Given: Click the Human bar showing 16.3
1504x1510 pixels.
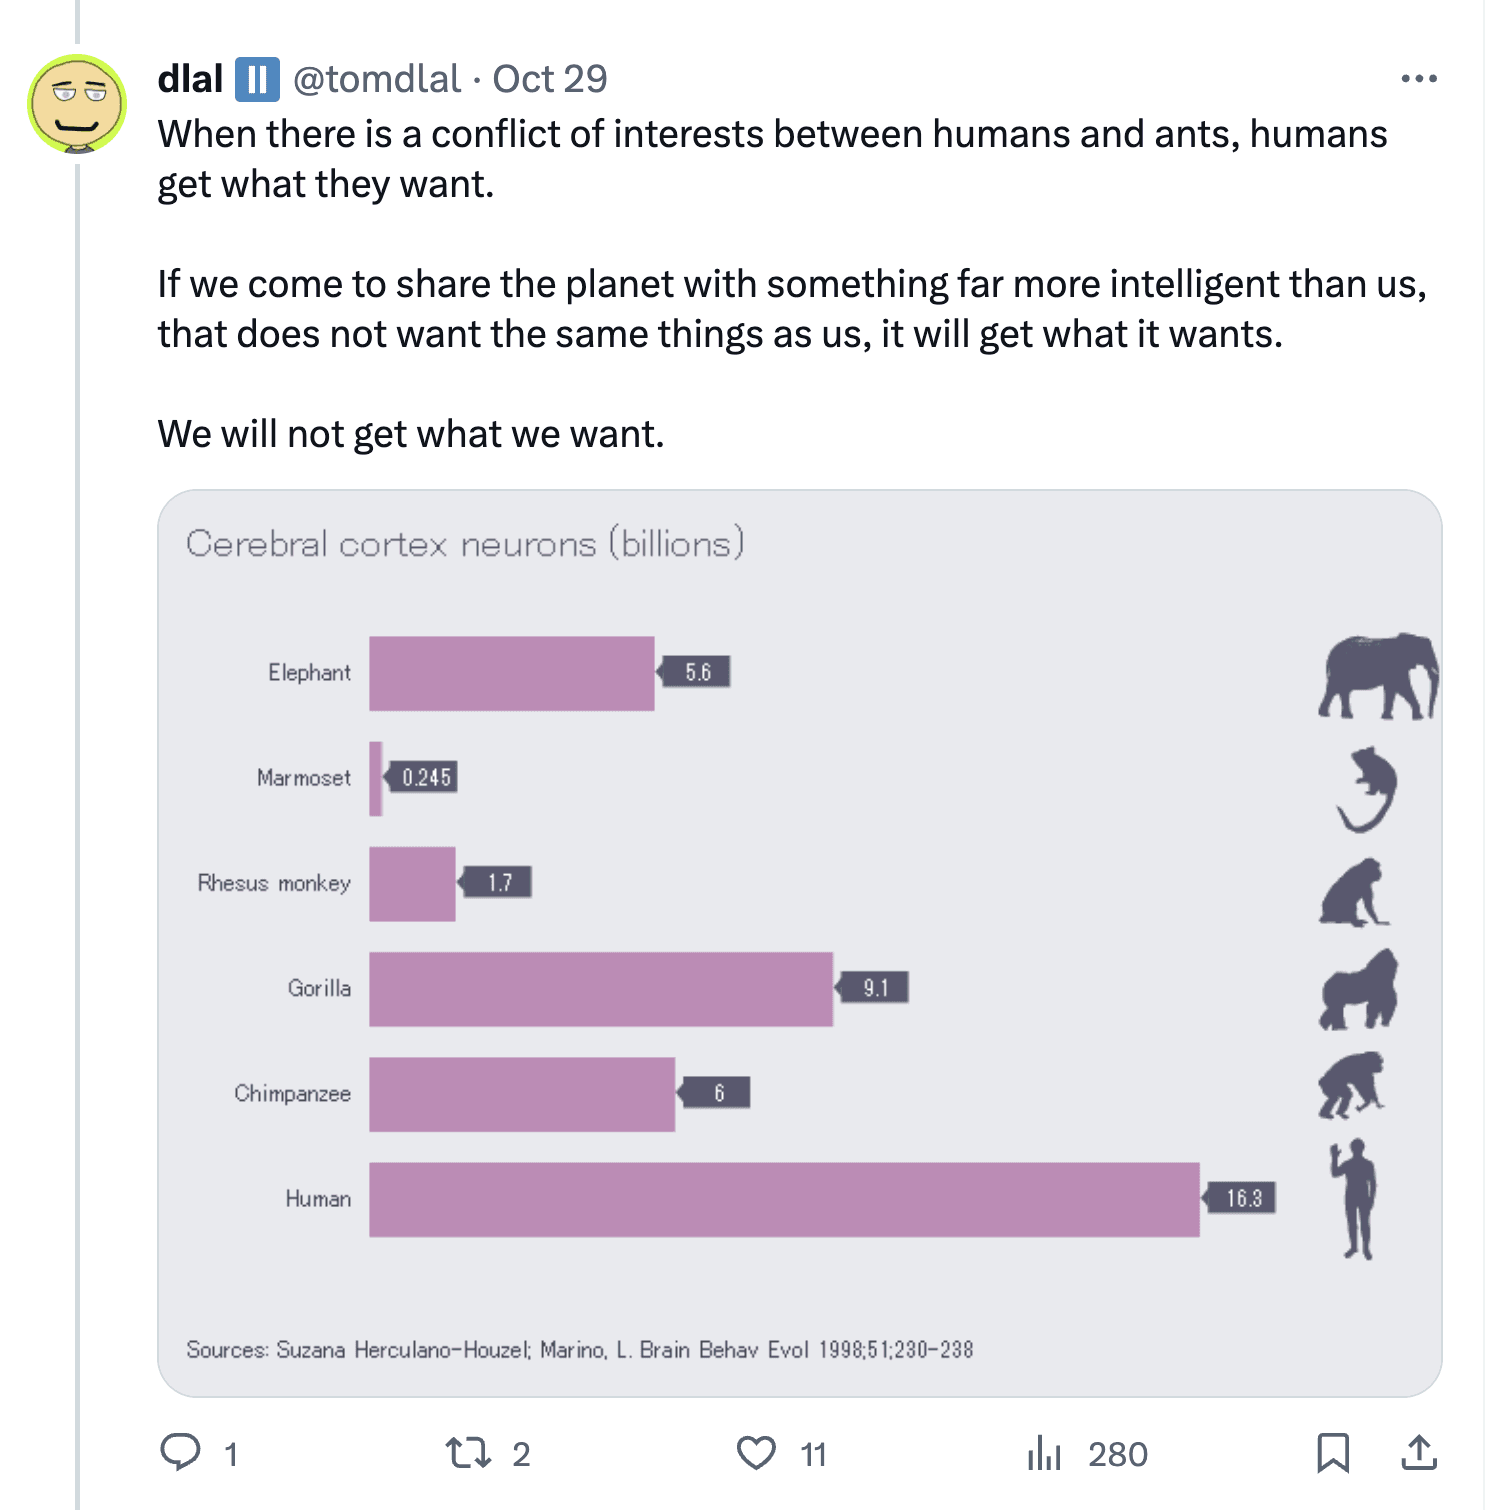Looking at the screenshot, I should point(784,1199).
